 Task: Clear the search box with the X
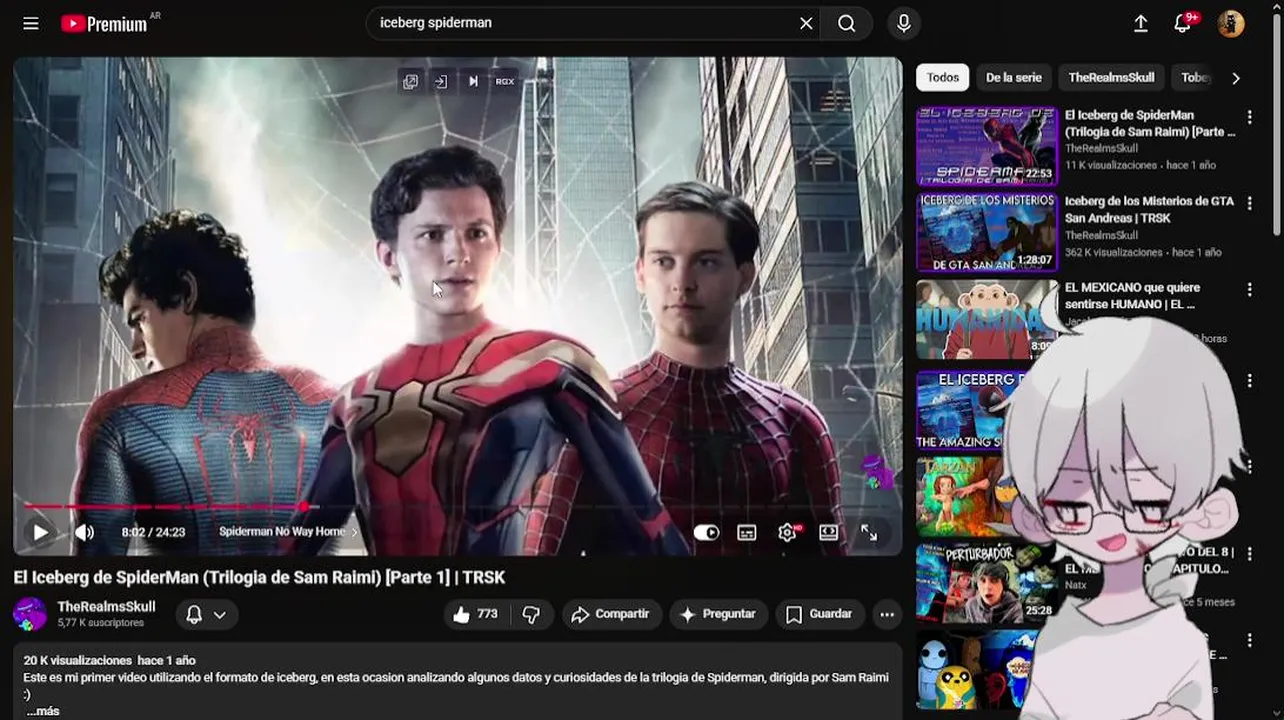point(806,23)
